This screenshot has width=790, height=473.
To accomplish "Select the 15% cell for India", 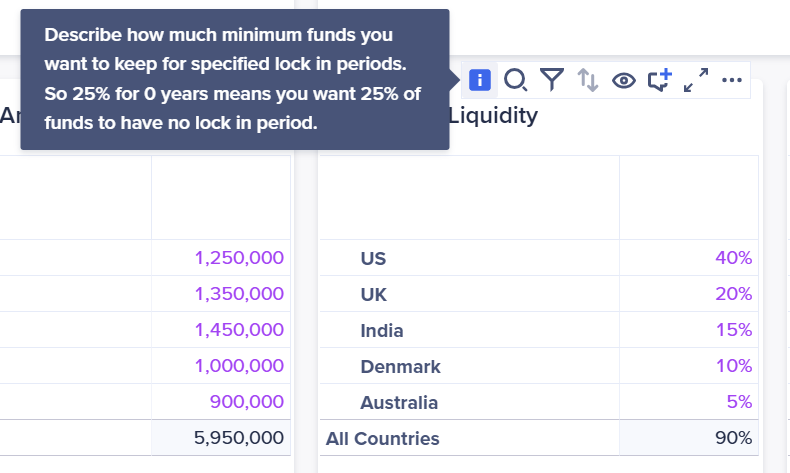I will pyautogui.click(x=689, y=330).
